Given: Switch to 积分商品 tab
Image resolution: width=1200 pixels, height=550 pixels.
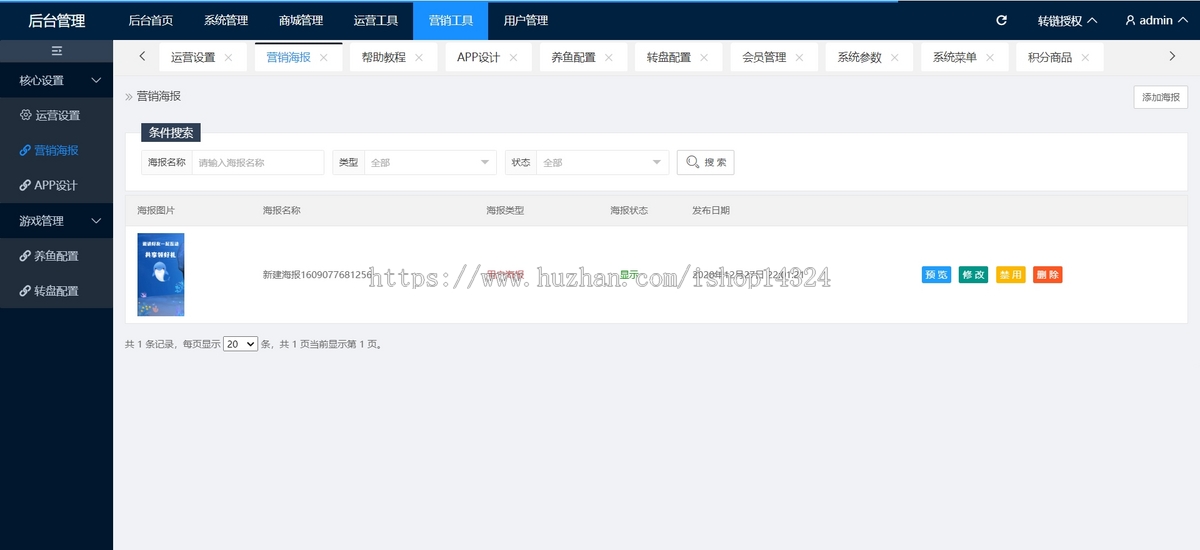Looking at the screenshot, I should click(1050, 58).
